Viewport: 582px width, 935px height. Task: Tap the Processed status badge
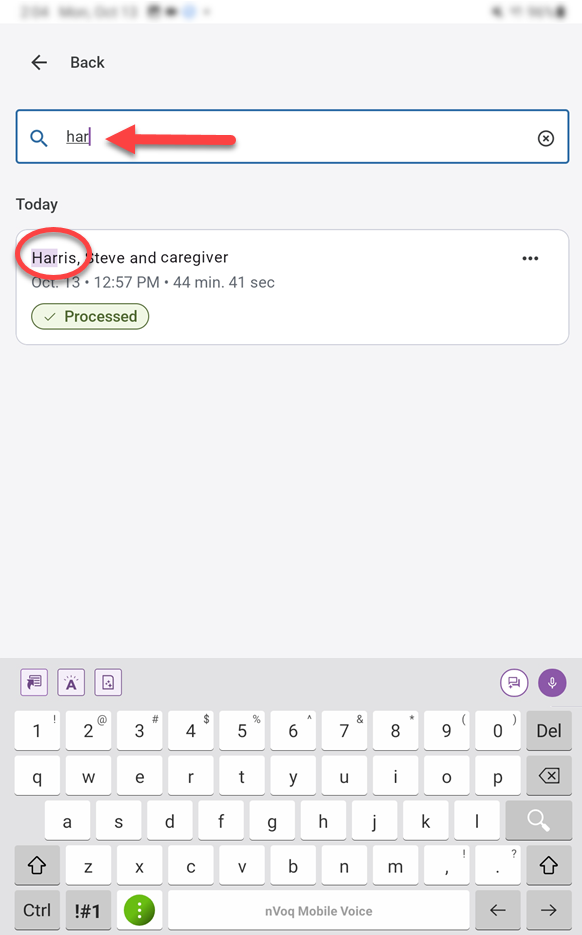pyautogui.click(x=90, y=316)
